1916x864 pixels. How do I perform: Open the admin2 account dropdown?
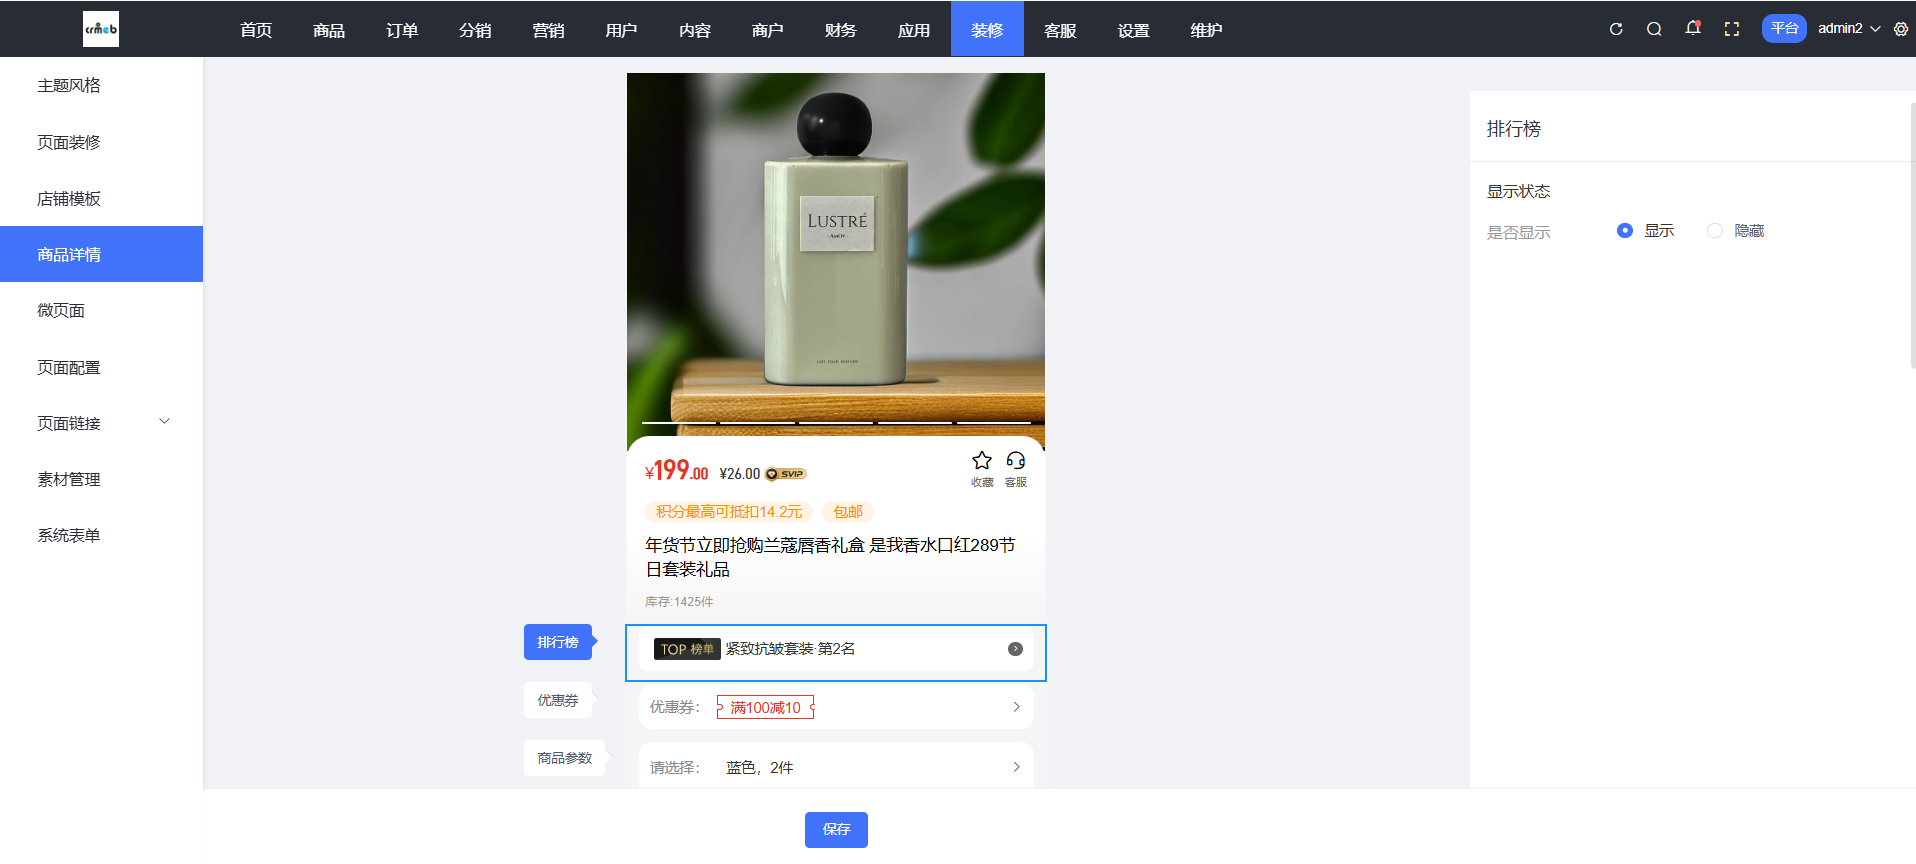coord(1848,29)
